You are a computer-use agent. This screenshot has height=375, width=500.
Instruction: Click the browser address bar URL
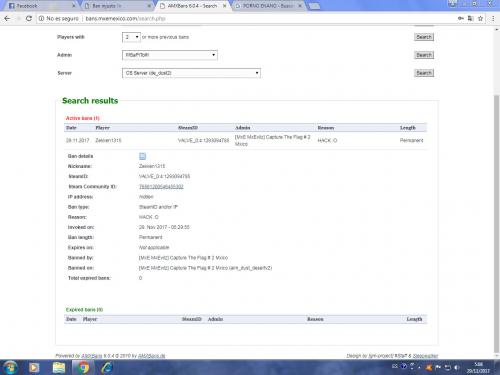click(125, 19)
